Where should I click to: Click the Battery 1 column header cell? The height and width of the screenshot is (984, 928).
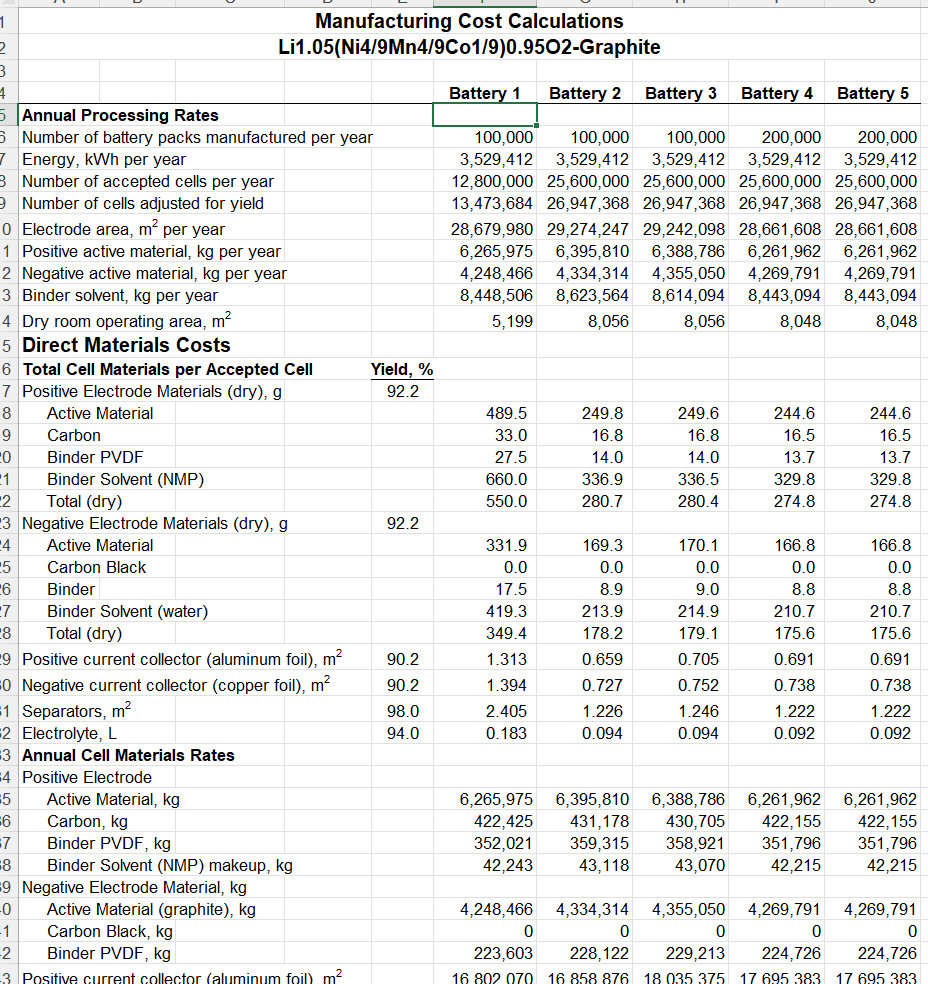tap(484, 93)
